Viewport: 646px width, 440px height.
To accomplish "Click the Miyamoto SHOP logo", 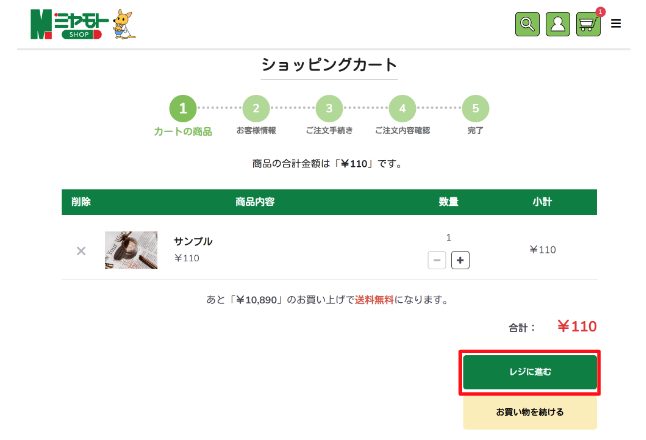I will click(70, 24).
